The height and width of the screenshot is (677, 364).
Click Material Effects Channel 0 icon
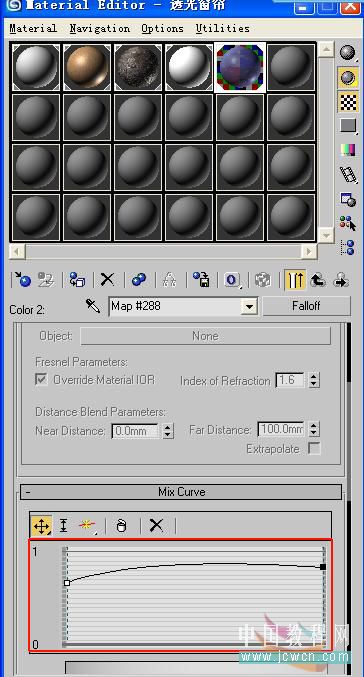232,280
